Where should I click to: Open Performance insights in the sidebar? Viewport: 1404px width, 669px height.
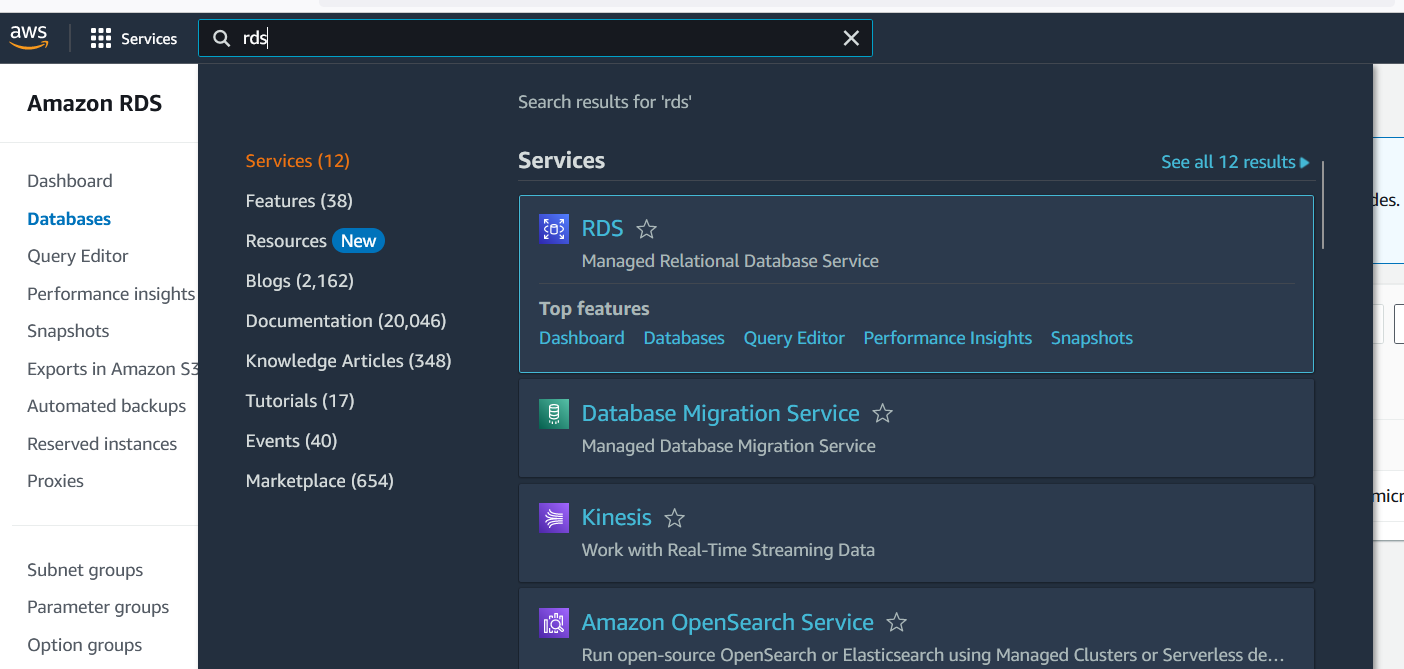111,294
